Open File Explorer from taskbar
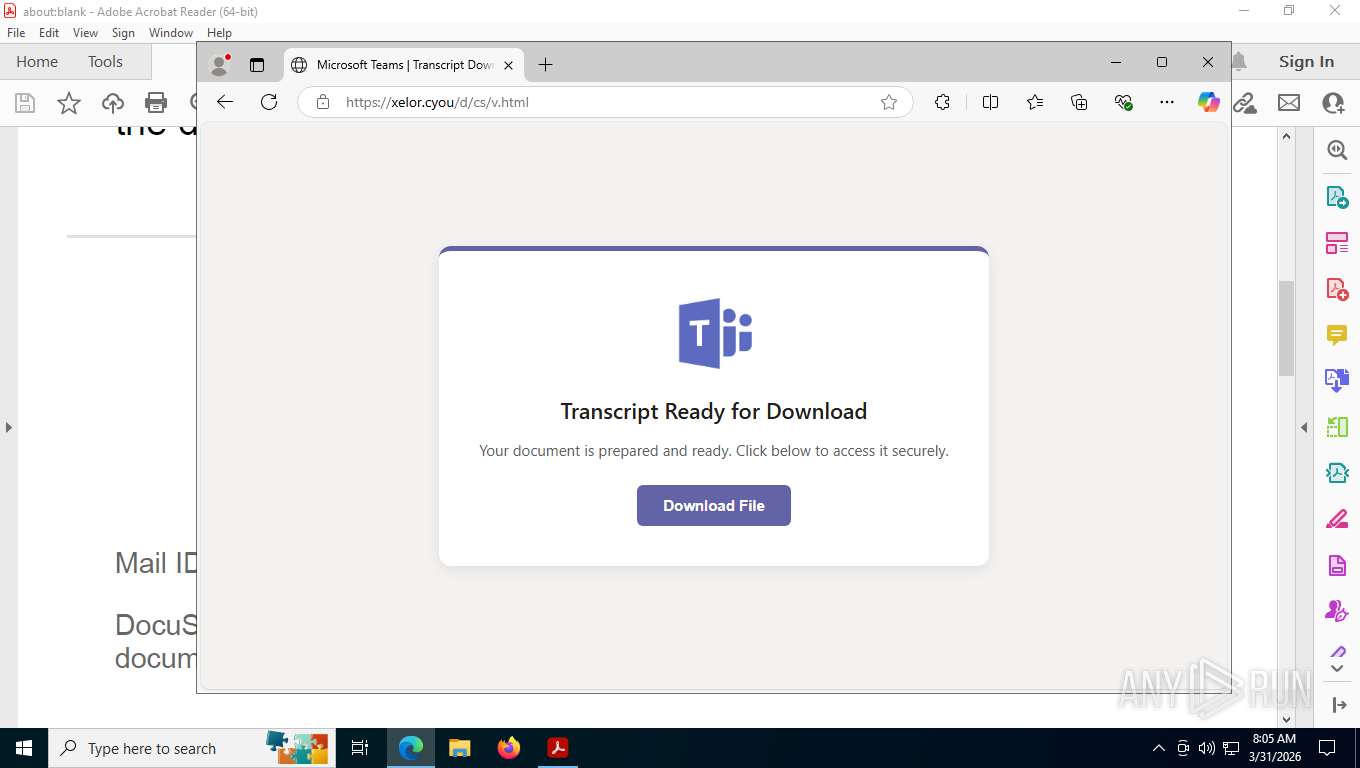 459,748
